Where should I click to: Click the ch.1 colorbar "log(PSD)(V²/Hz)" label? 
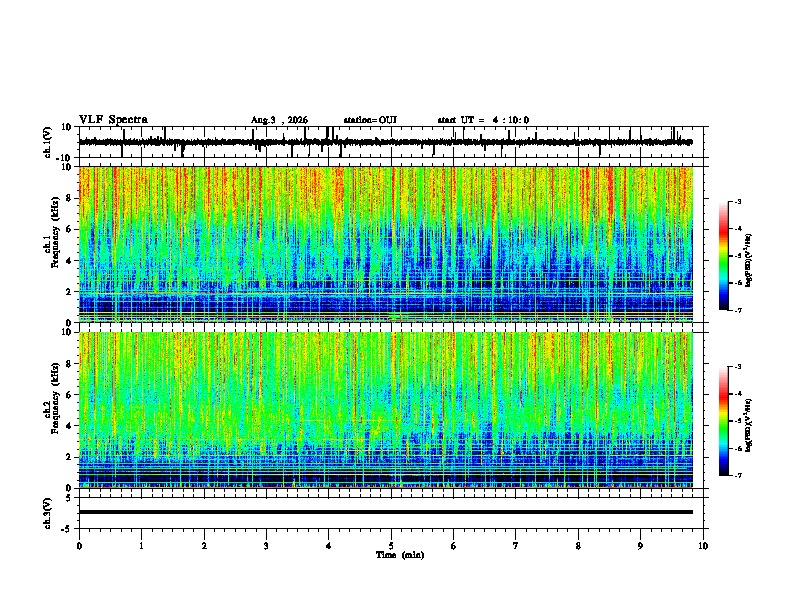(748, 260)
